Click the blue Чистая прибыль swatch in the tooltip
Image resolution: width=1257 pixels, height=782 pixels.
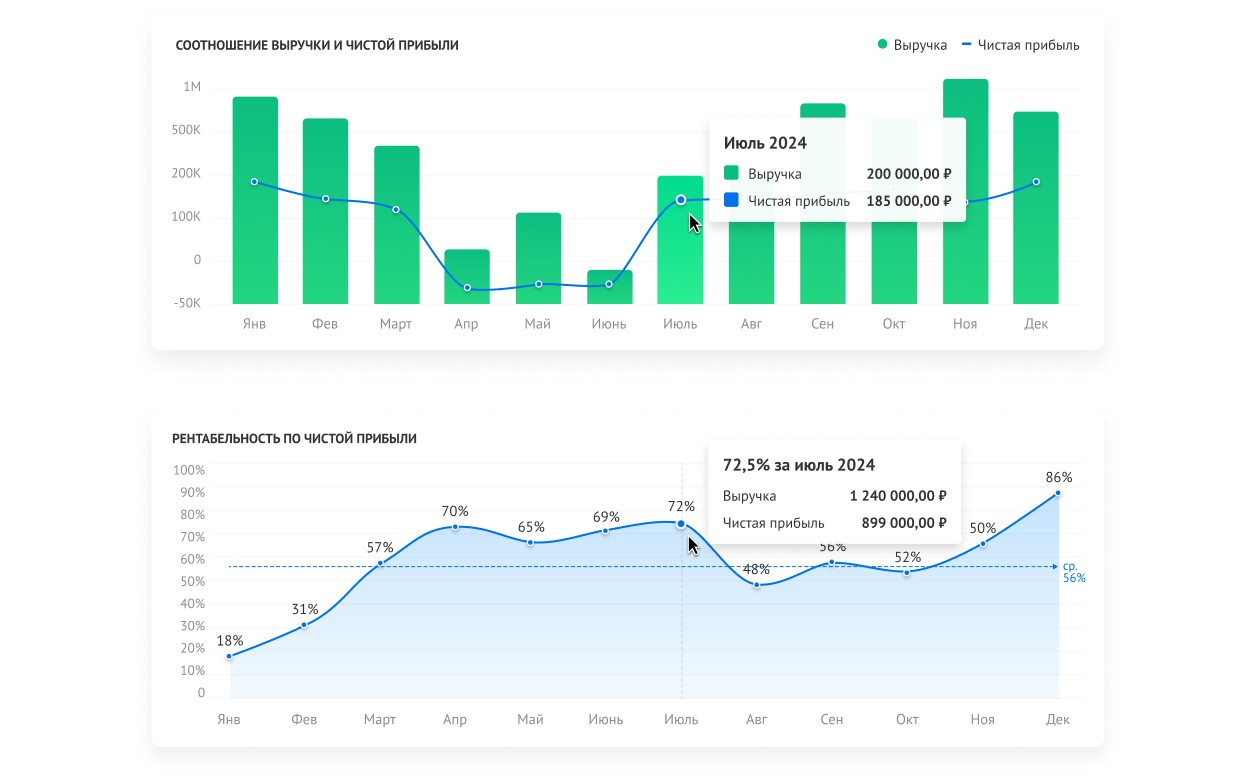coord(731,201)
